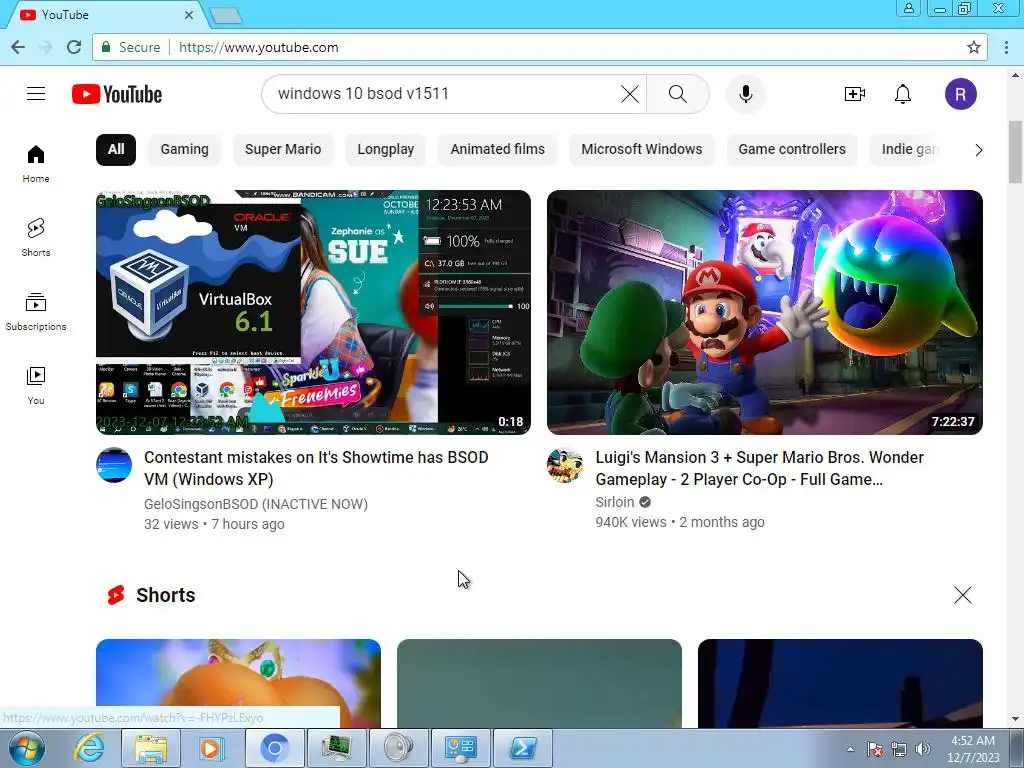The width and height of the screenshot is (1024, 768).
Task: Visit the GeloSingsonBSOD (INACTIVE NOW) channel name
Action: [x=256, y=504]
